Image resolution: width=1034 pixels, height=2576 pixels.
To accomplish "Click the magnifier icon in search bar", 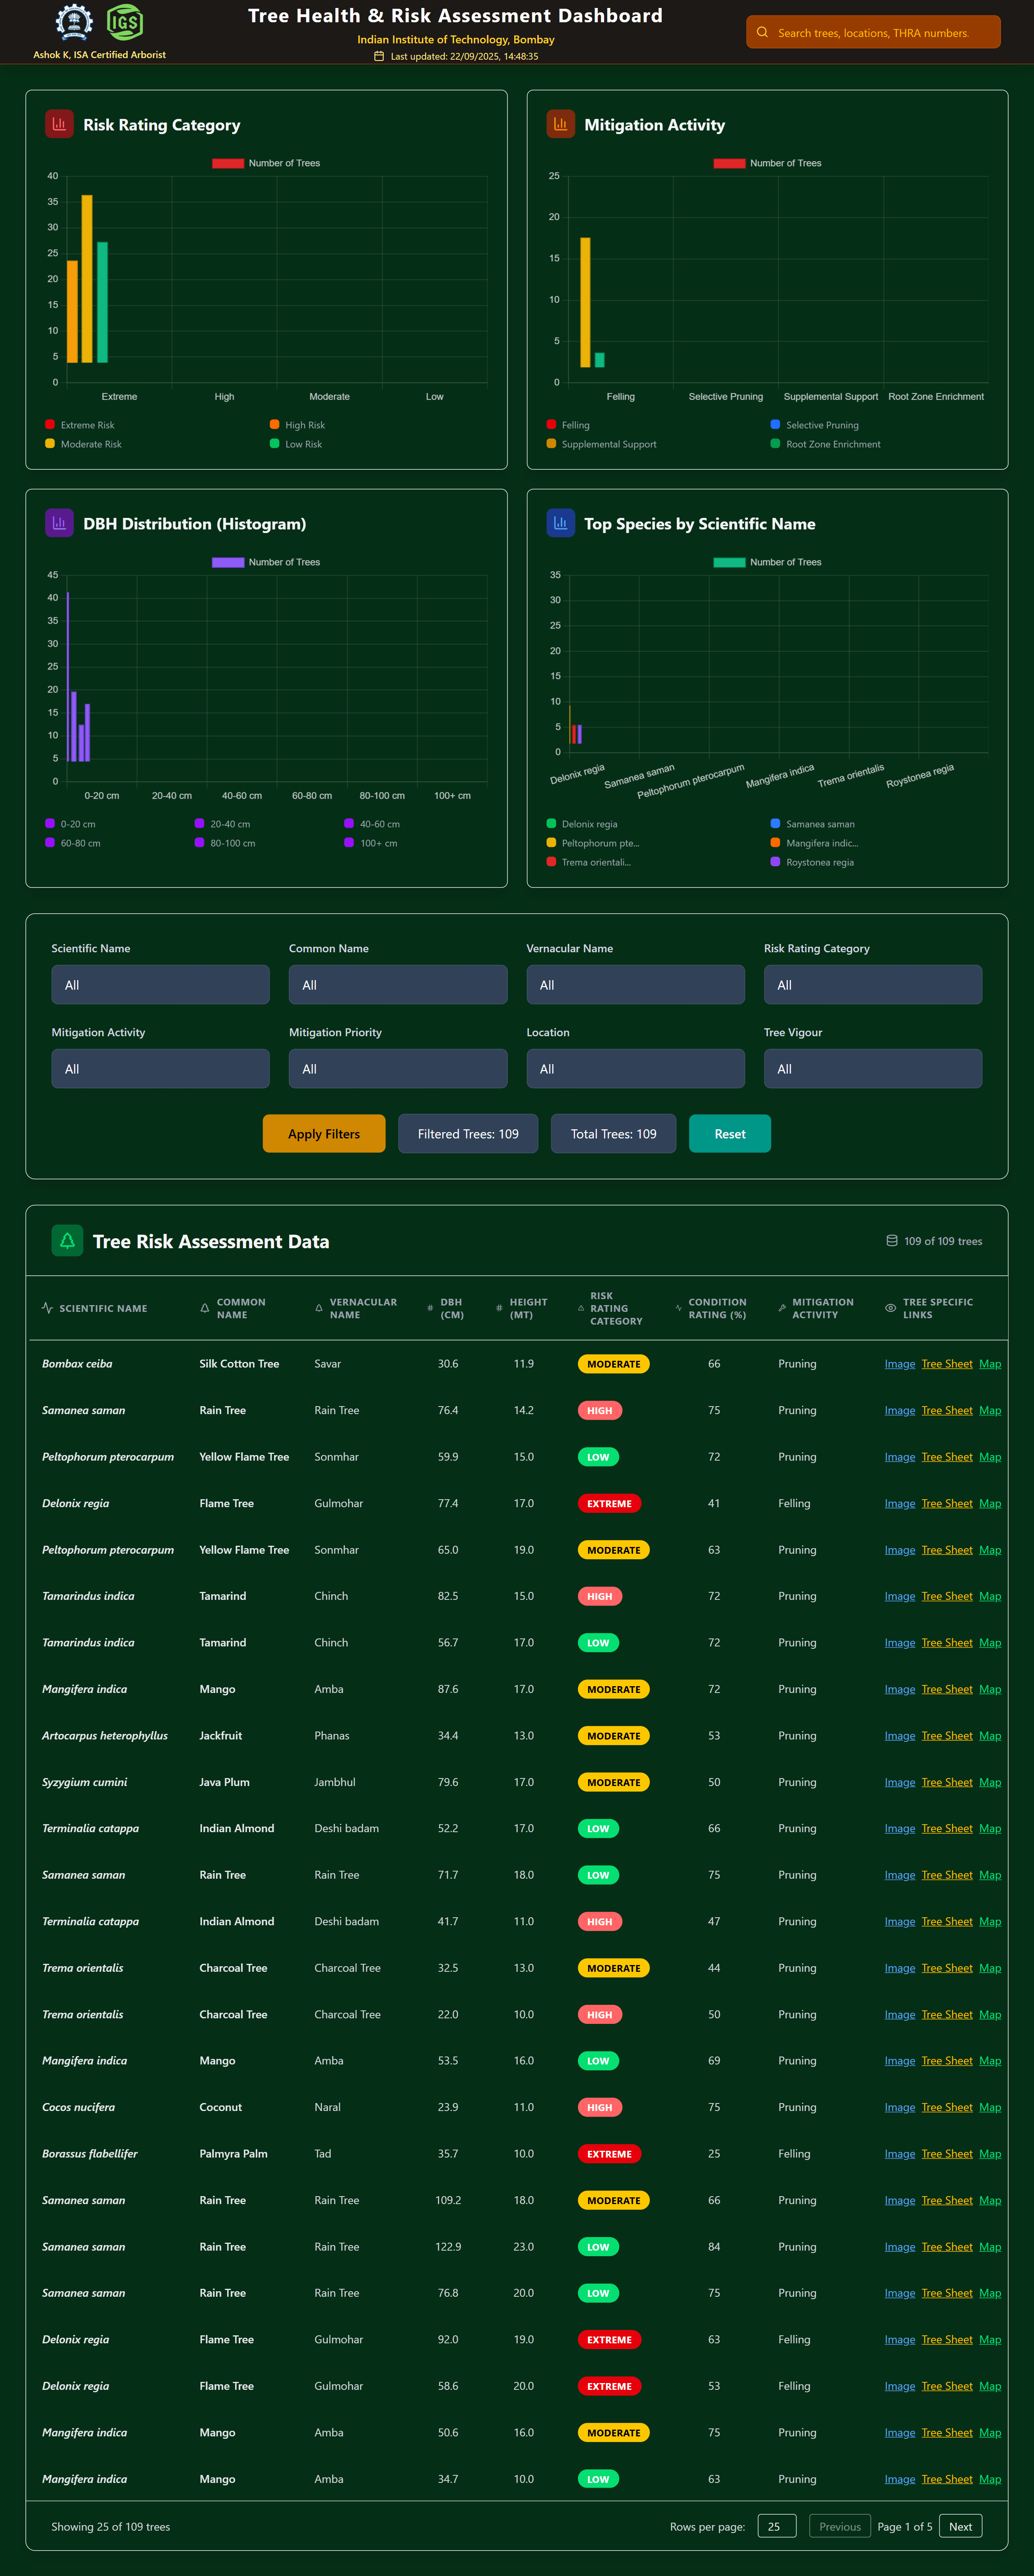I will click(x=762, y=32).
